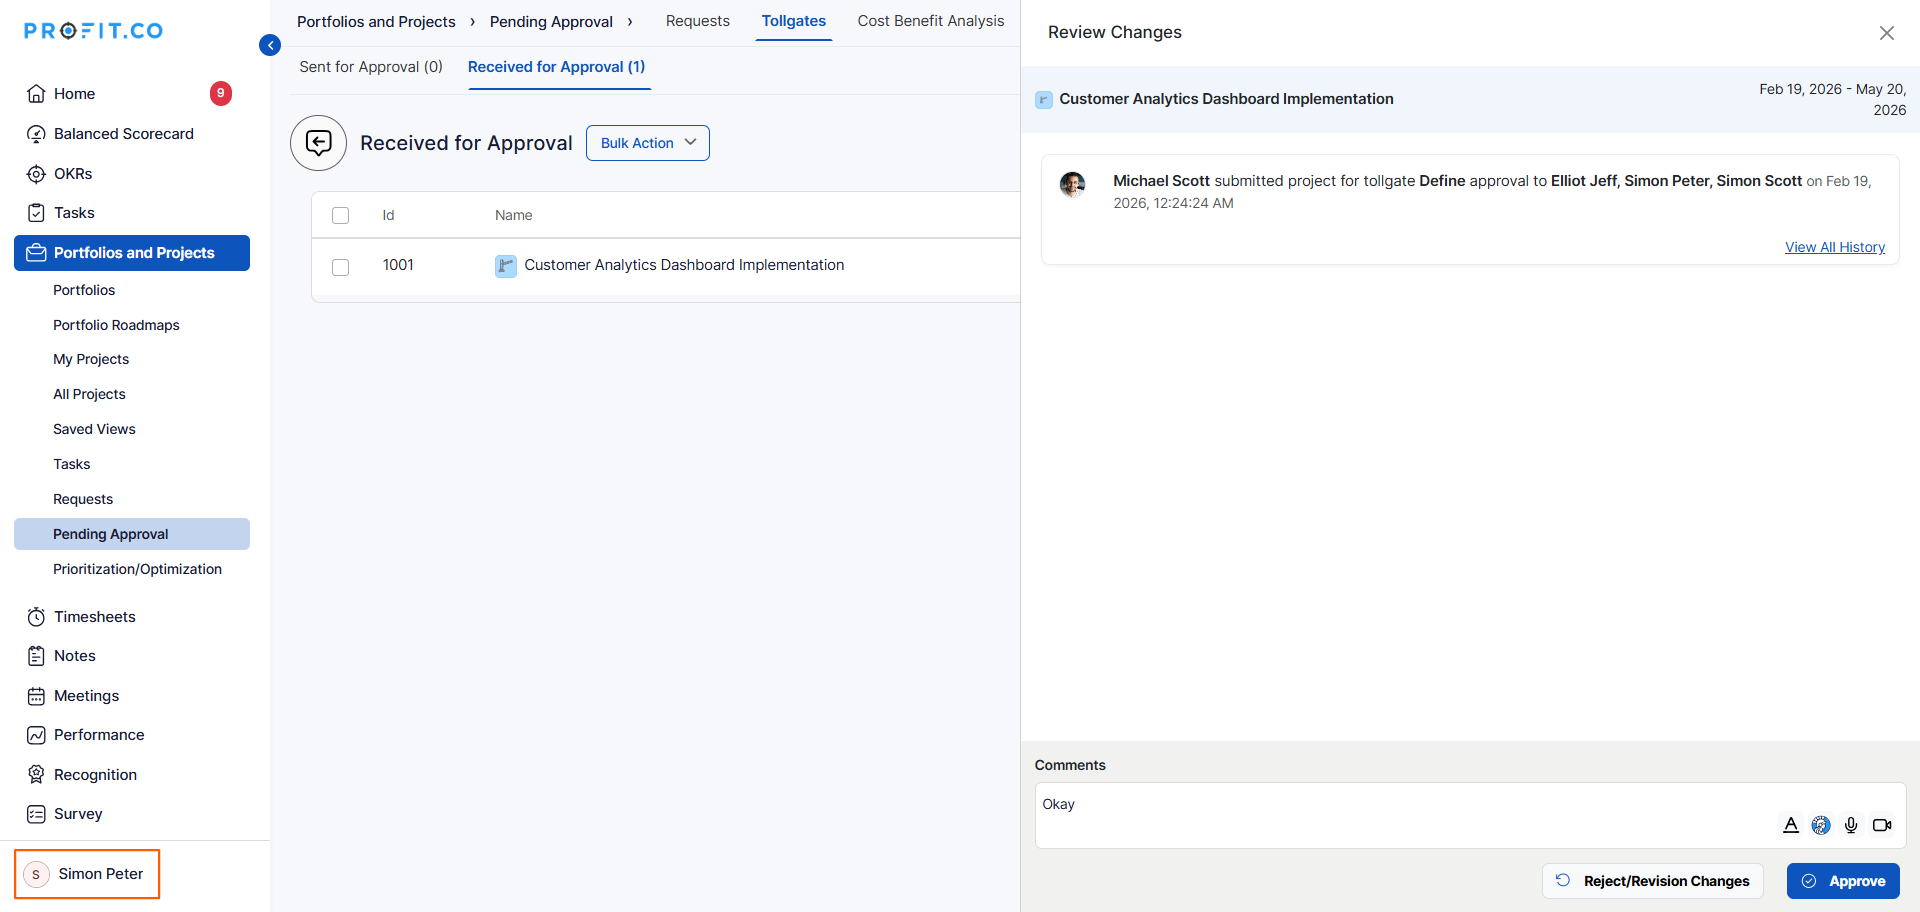Click the Approve button
1920x912 pixels.
(x=1842, y=881)
